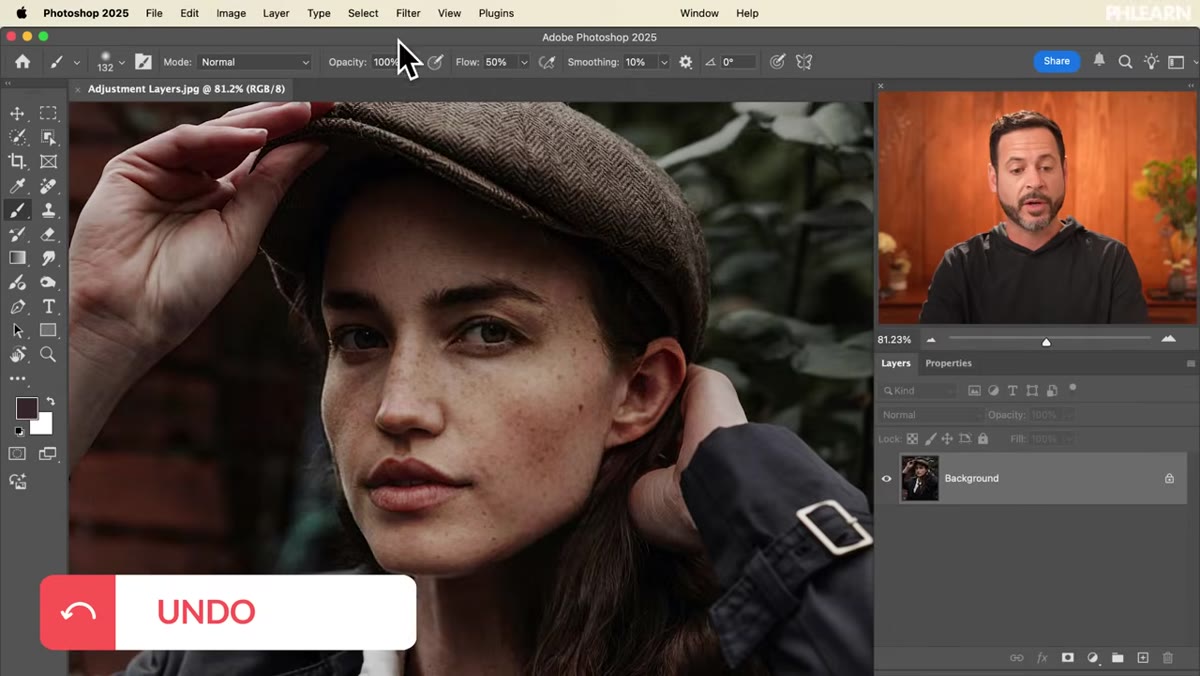Screen dimensions: 1200x676
Task: Swap foreground and background colors arrow
Action: 50,402
